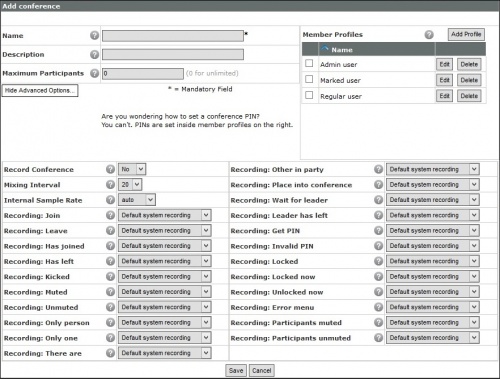Sort member profiles by Name column
The width and height of the screenshot is (500, 379).
tap(342, 50)
